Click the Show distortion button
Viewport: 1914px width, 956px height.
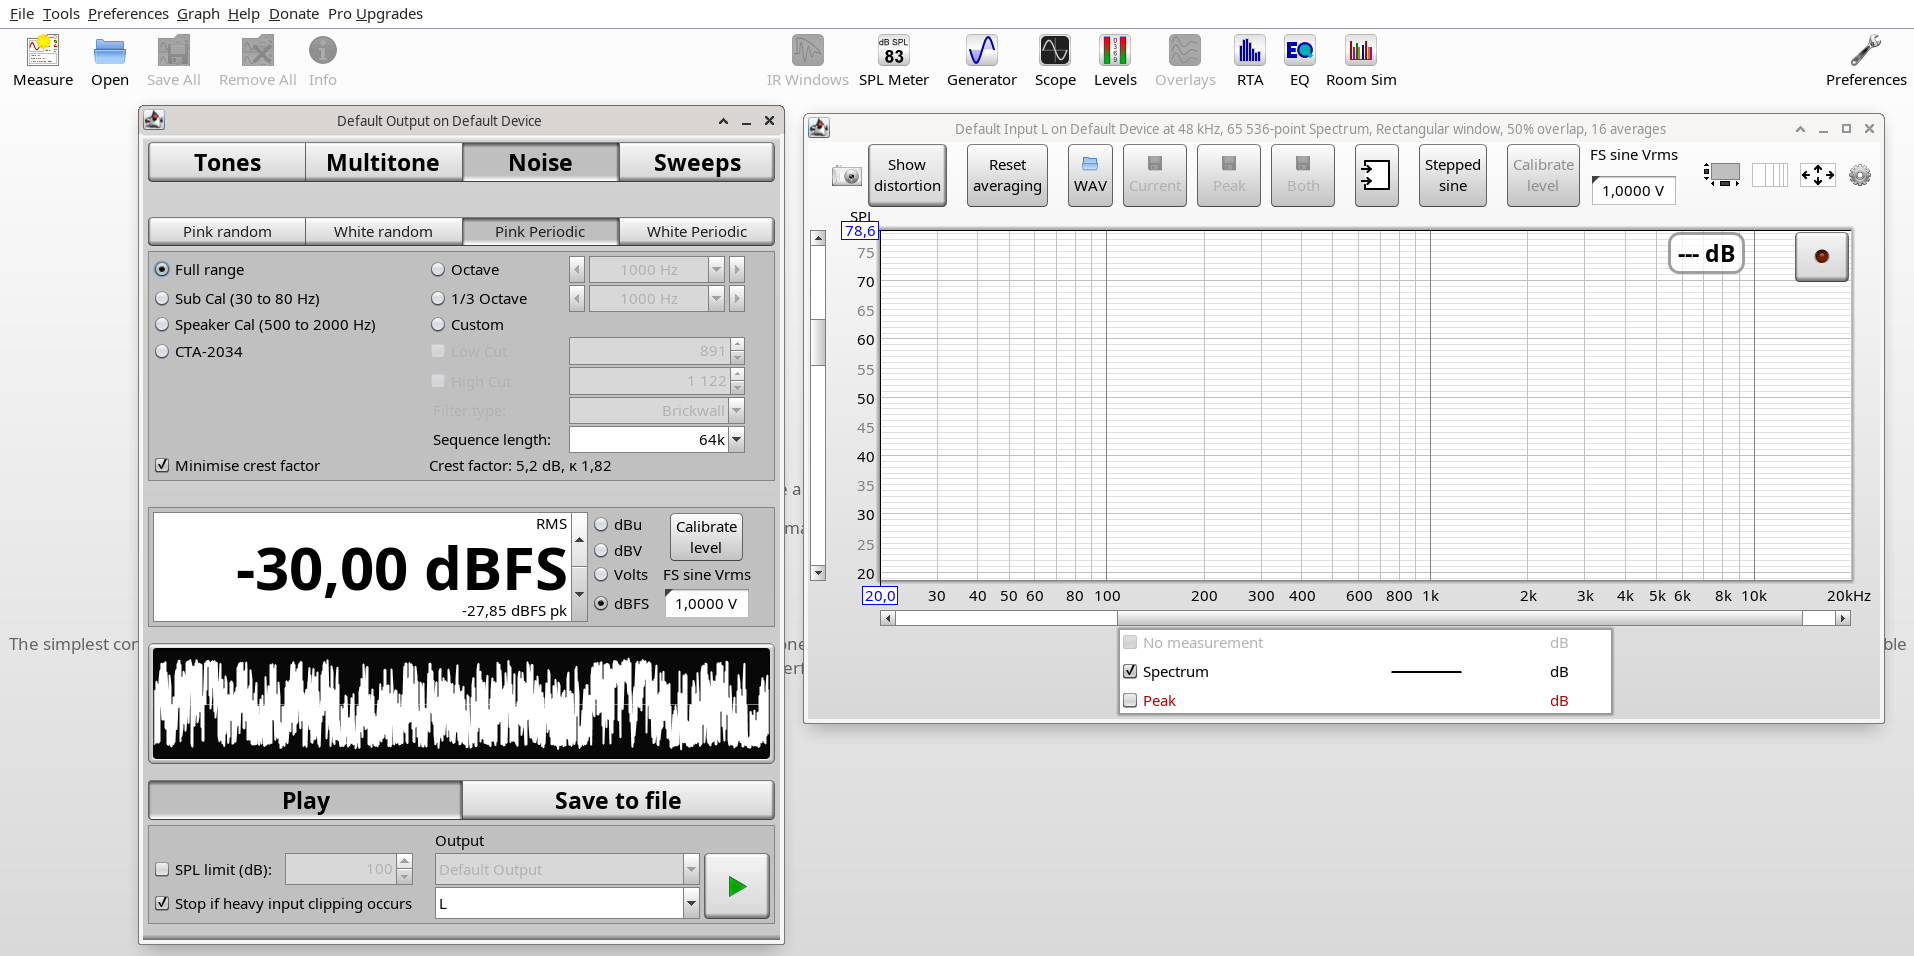[907, 175]
